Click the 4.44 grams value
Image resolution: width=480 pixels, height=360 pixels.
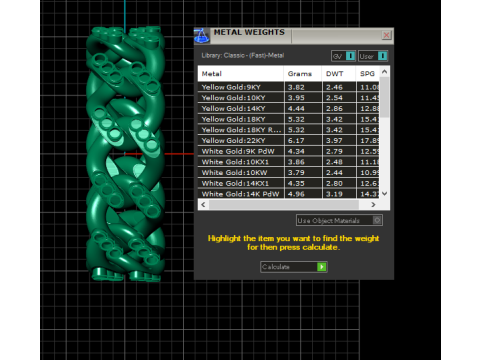point(296,109)
